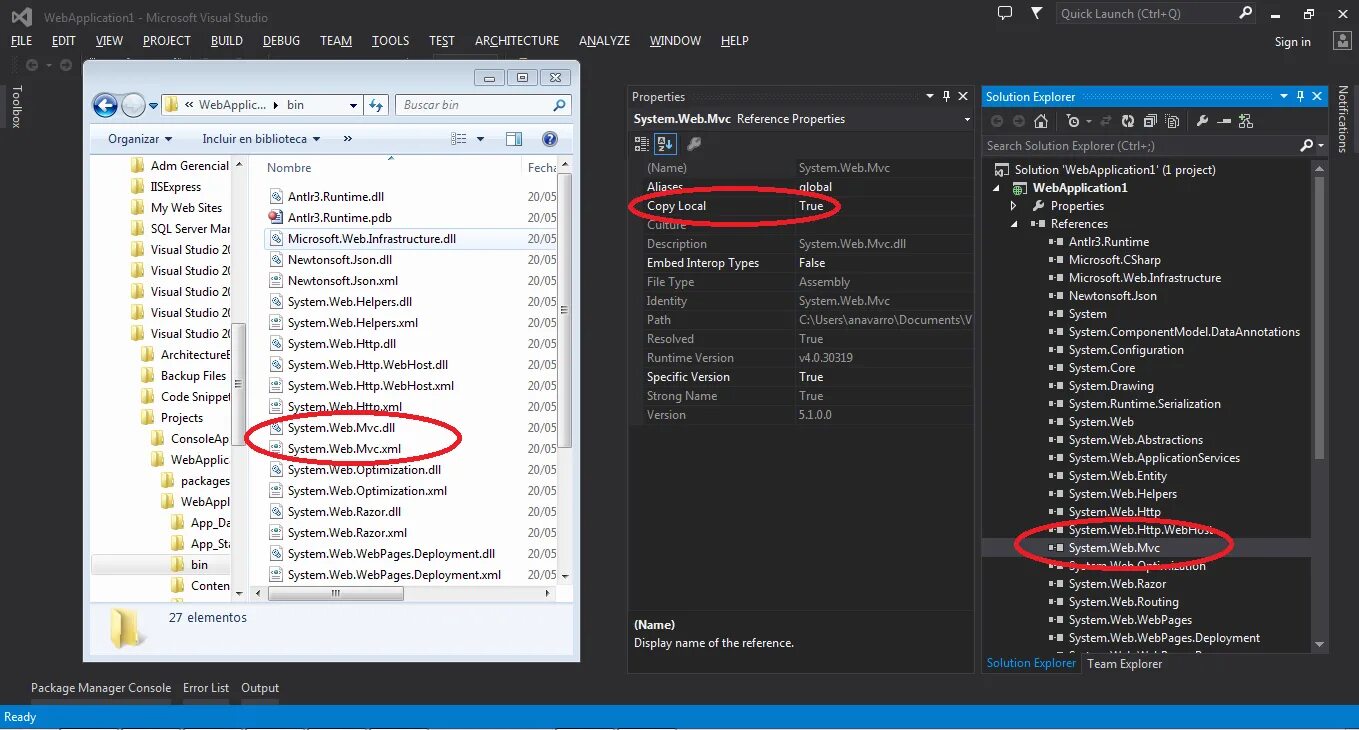Open Solution Explorer window options dropdown arrow
The width and height of the screenshot is (1359, 730).
(1284, 96)
